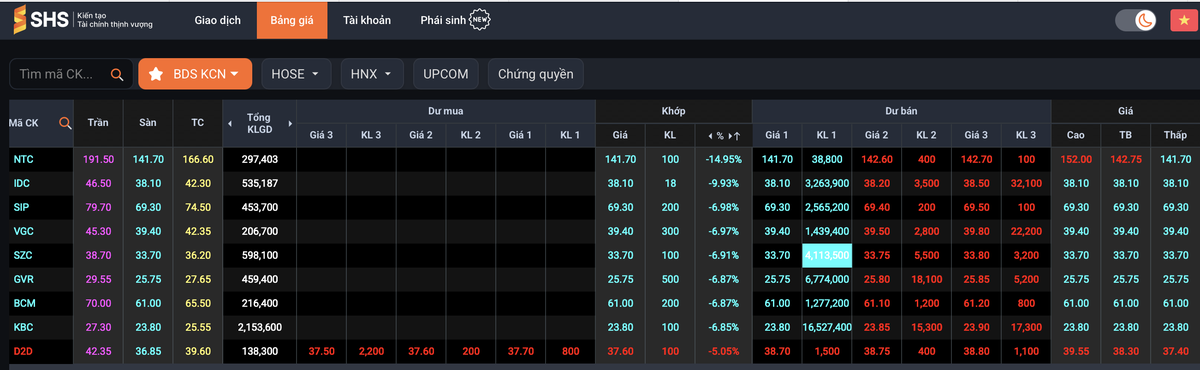The image size is (1200, 370).
Task: Open the Giao dịch tab
Action: click(217, 20)
